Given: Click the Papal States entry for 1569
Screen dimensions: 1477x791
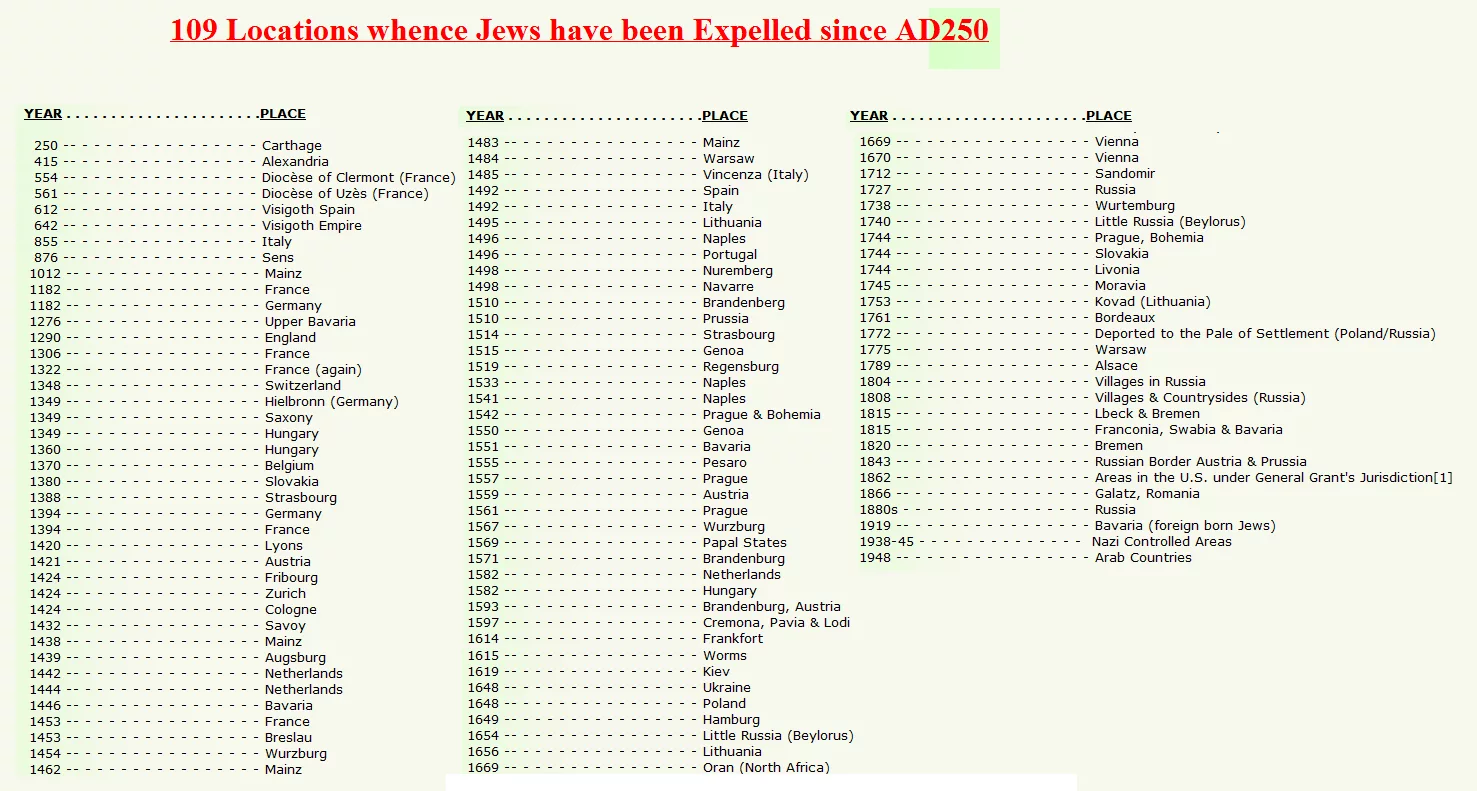Looking at the screenshot, I should 745,543.
